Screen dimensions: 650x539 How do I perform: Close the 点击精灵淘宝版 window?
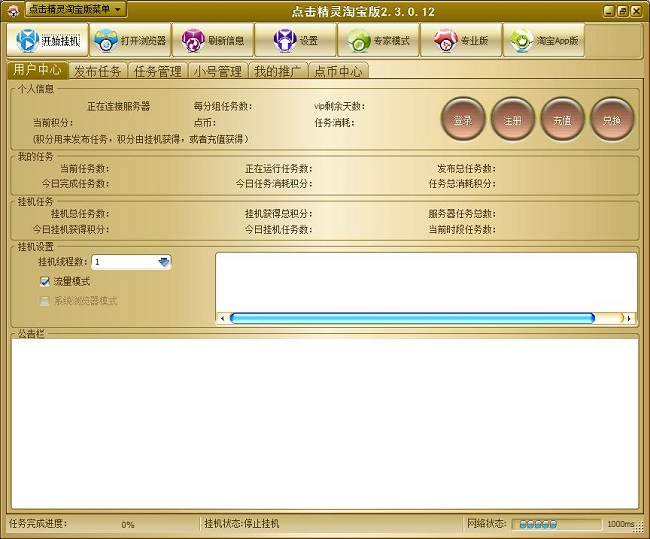636,11
